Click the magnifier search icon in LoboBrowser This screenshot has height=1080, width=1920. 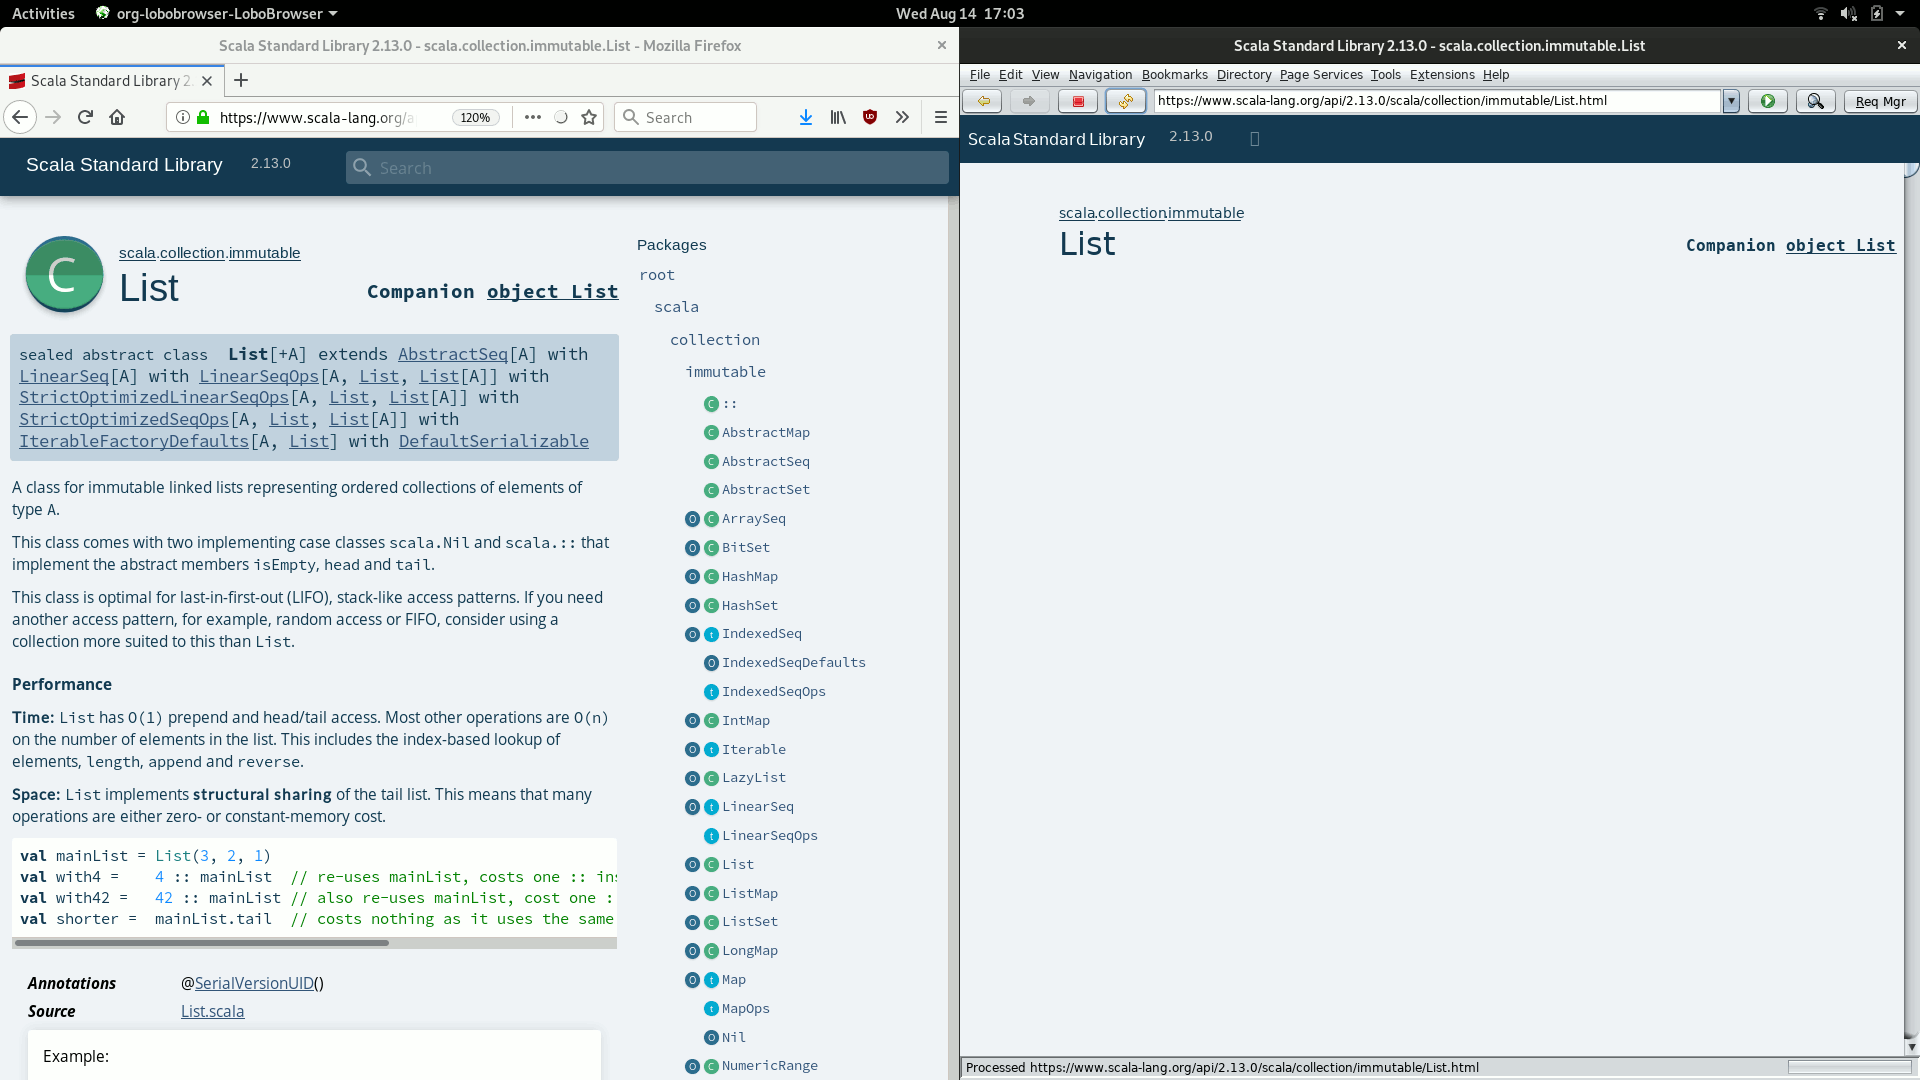1815,101
